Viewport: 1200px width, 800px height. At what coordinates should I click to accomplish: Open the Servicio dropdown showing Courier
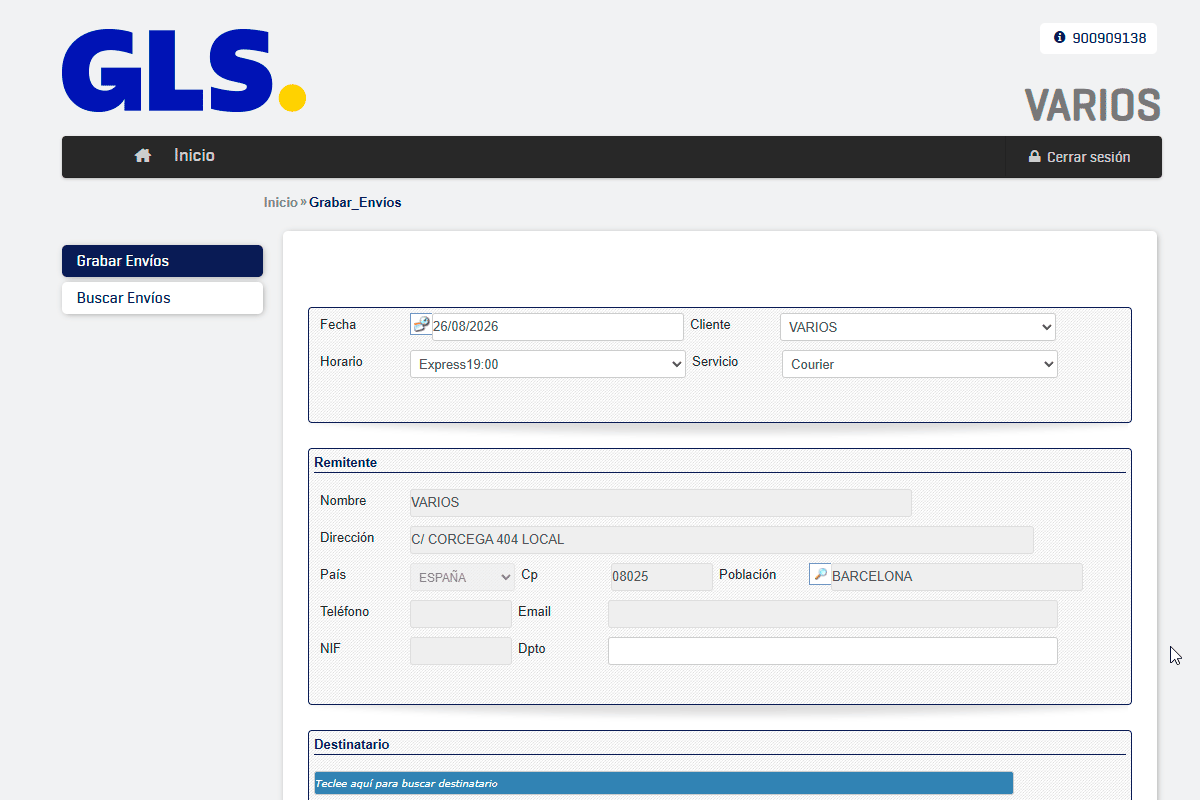(x=920, y=364)
